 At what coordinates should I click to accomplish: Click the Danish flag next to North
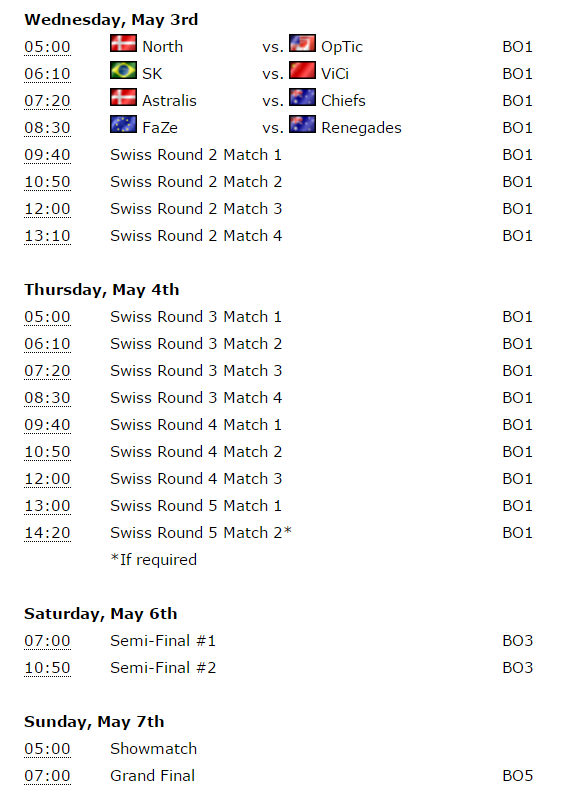123,43
